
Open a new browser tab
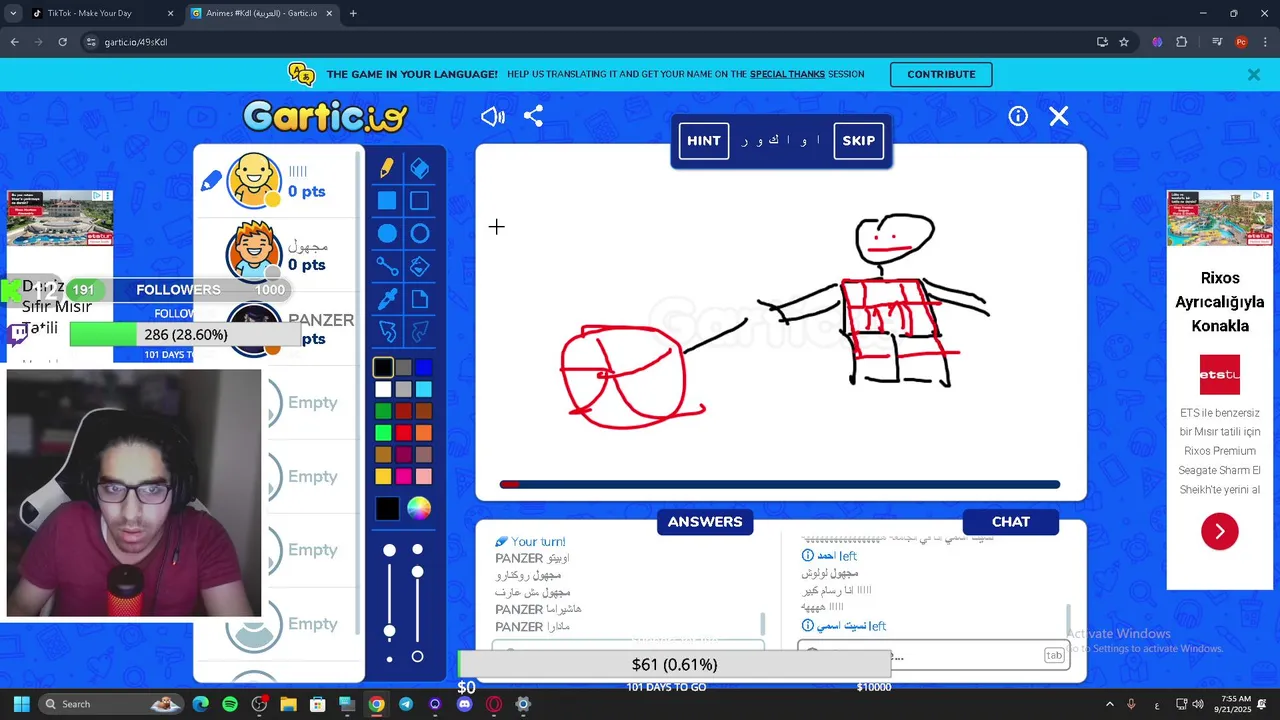pos(353,13)
